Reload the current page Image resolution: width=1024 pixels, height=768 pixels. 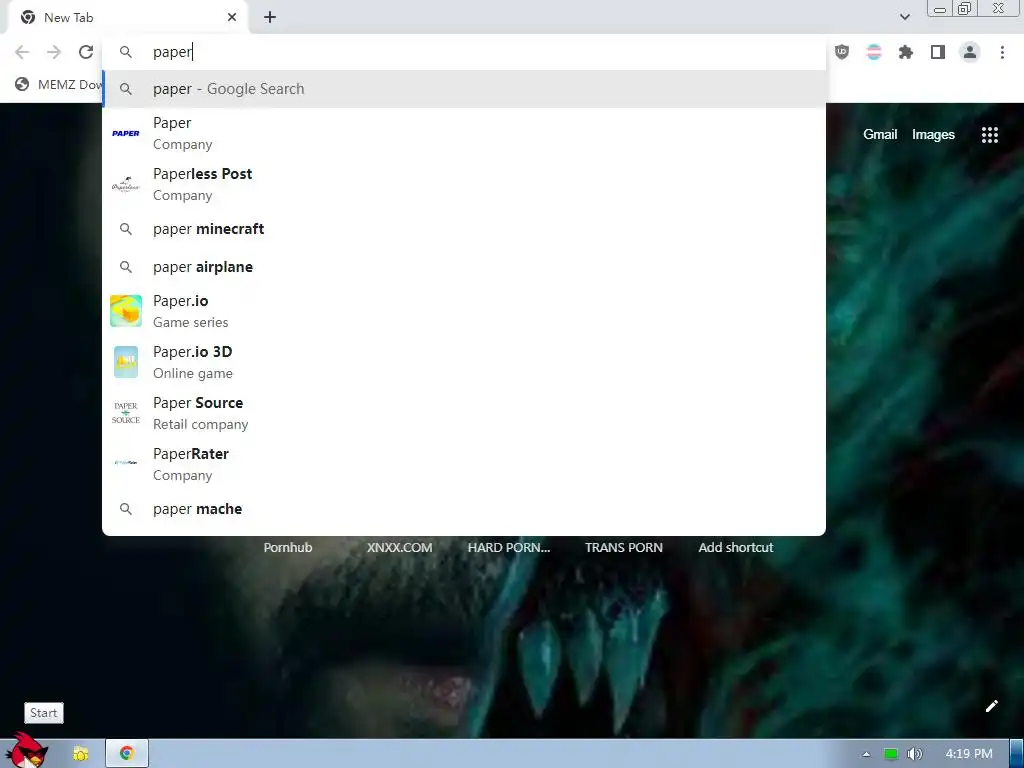[86, 52]
